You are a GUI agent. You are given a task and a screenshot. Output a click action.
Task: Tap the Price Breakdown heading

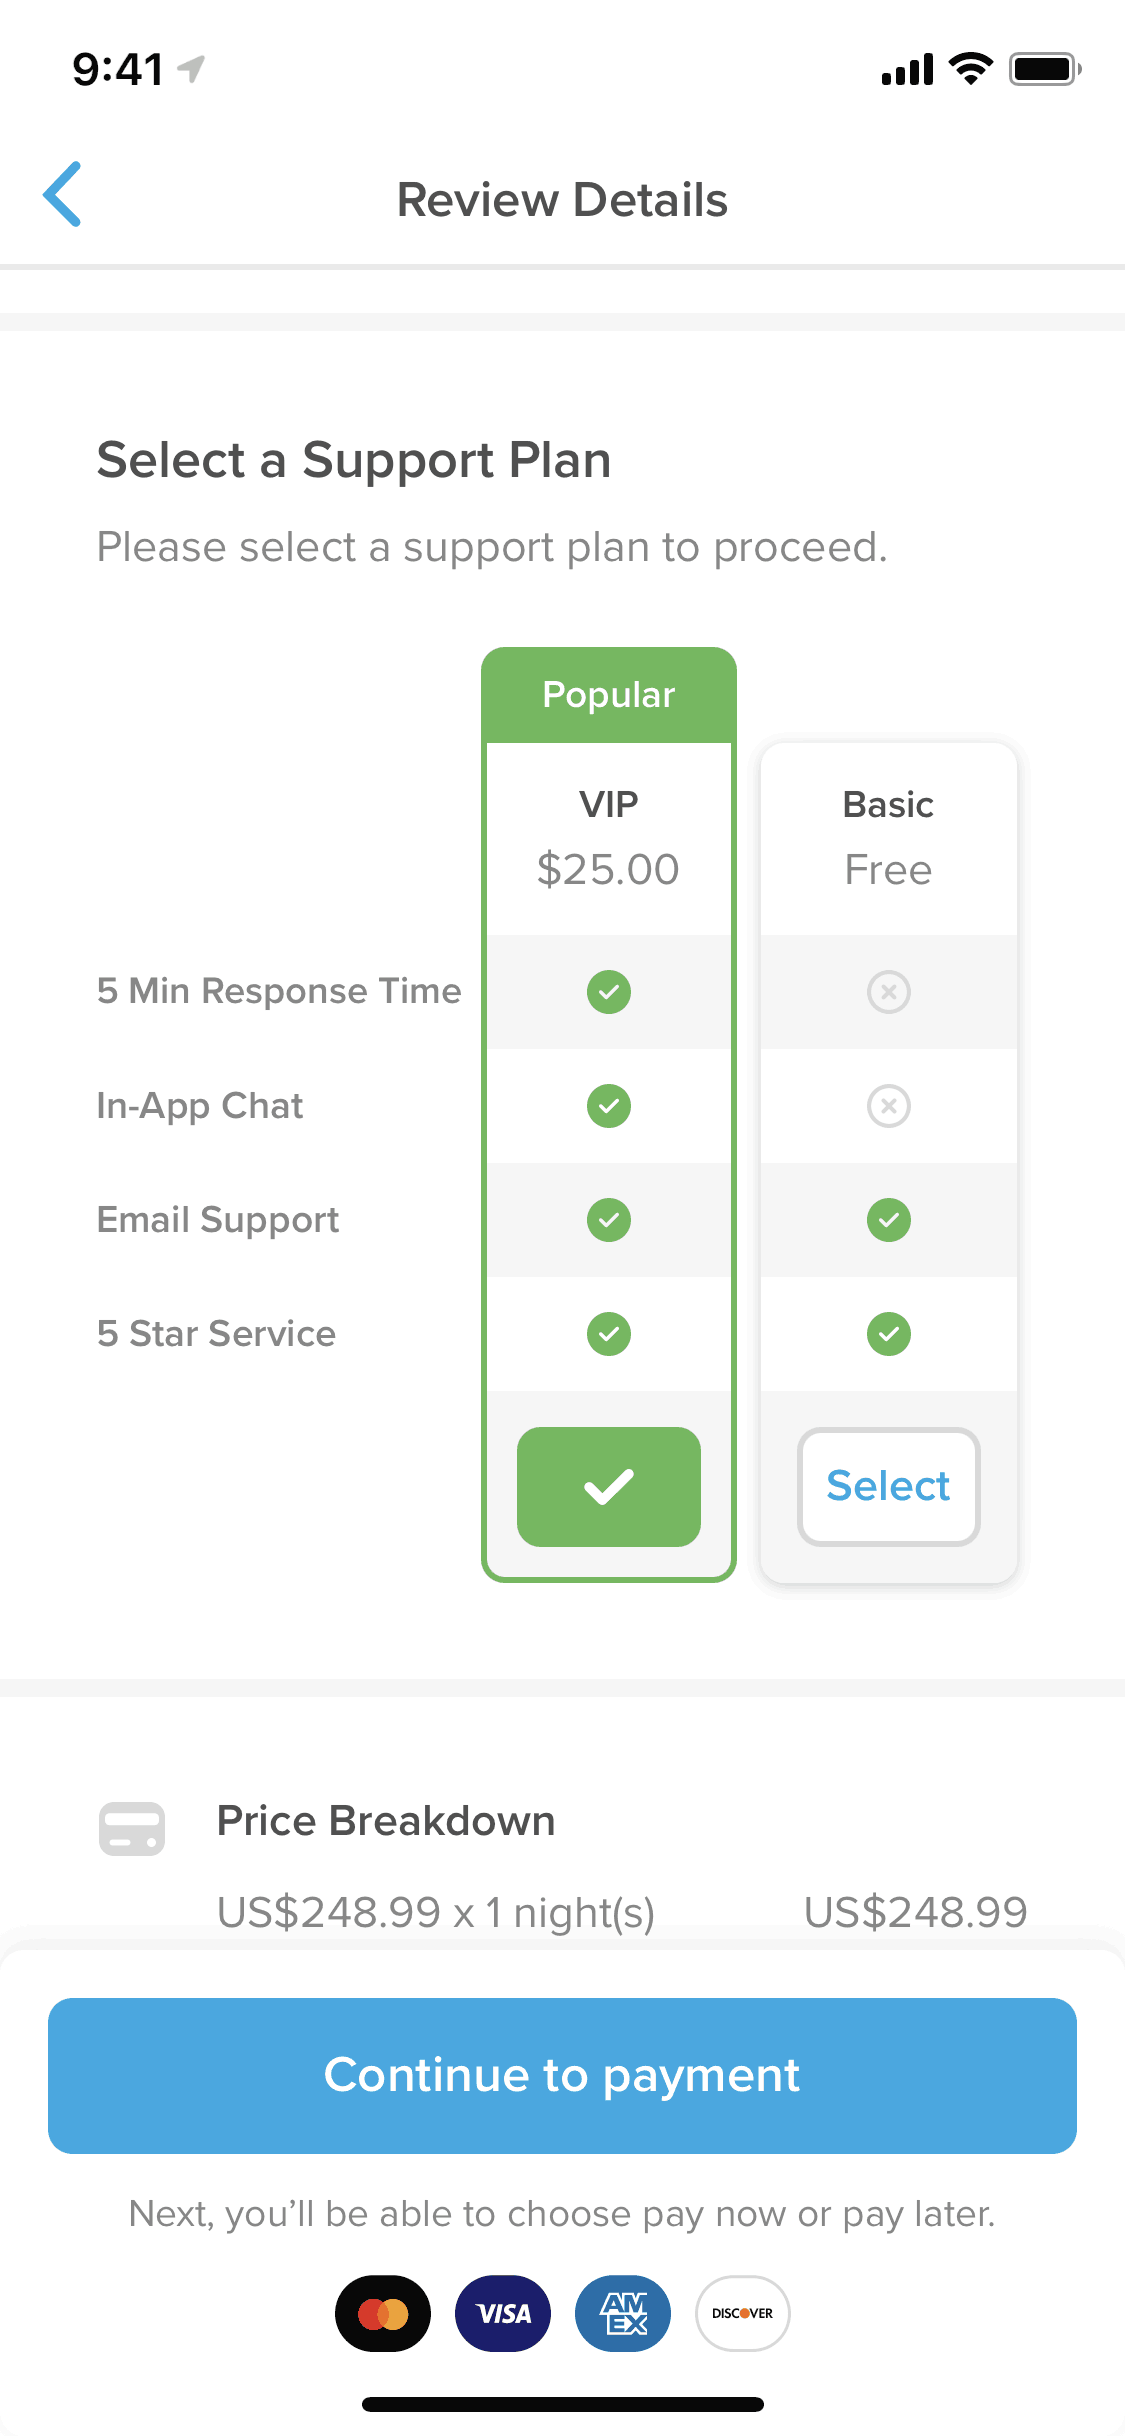(x=386, y=1821)
